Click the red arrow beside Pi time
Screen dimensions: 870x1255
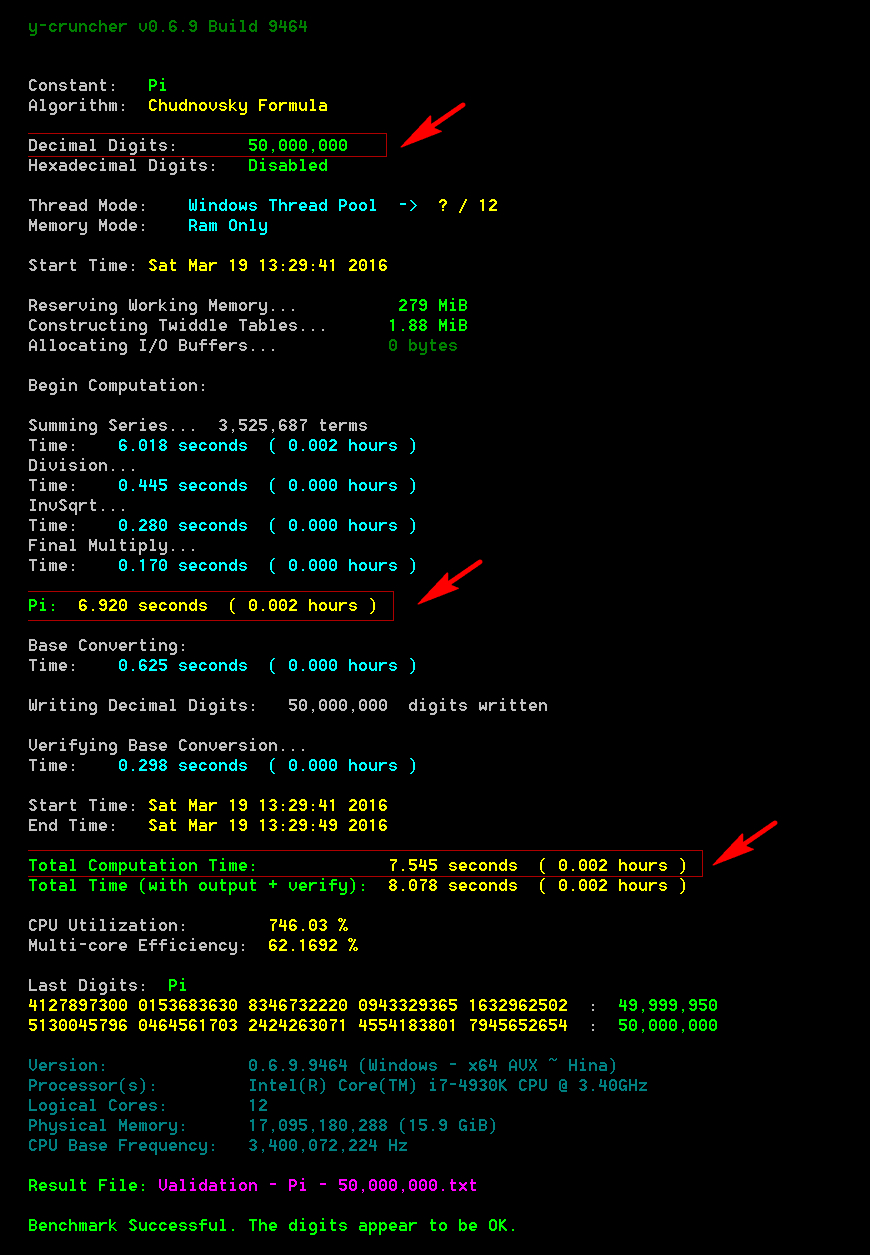pos(449,582)
